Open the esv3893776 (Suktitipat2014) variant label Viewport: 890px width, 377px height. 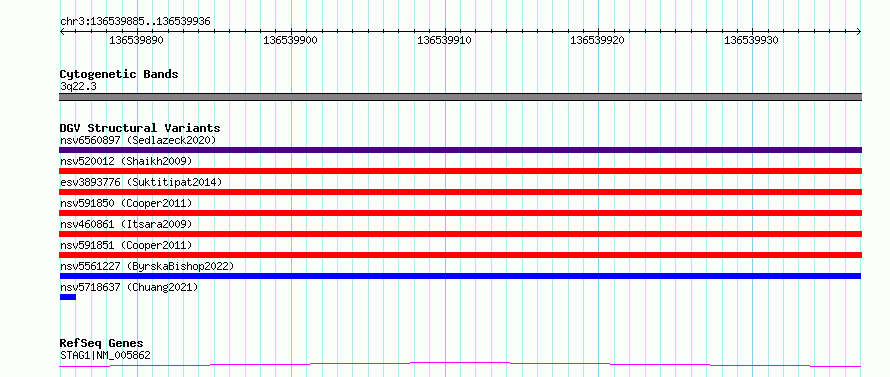click(141, 182)
